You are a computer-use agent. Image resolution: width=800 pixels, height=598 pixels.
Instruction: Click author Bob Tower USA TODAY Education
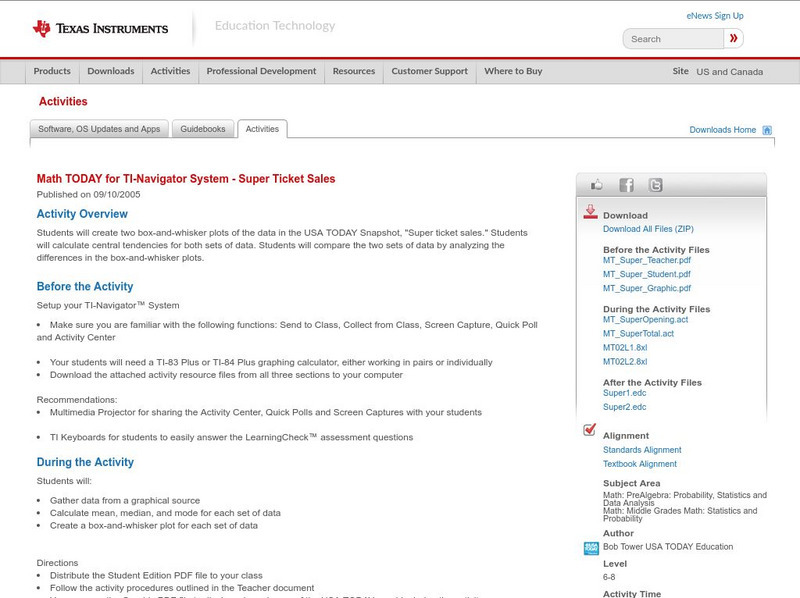[x=668, y=546]
